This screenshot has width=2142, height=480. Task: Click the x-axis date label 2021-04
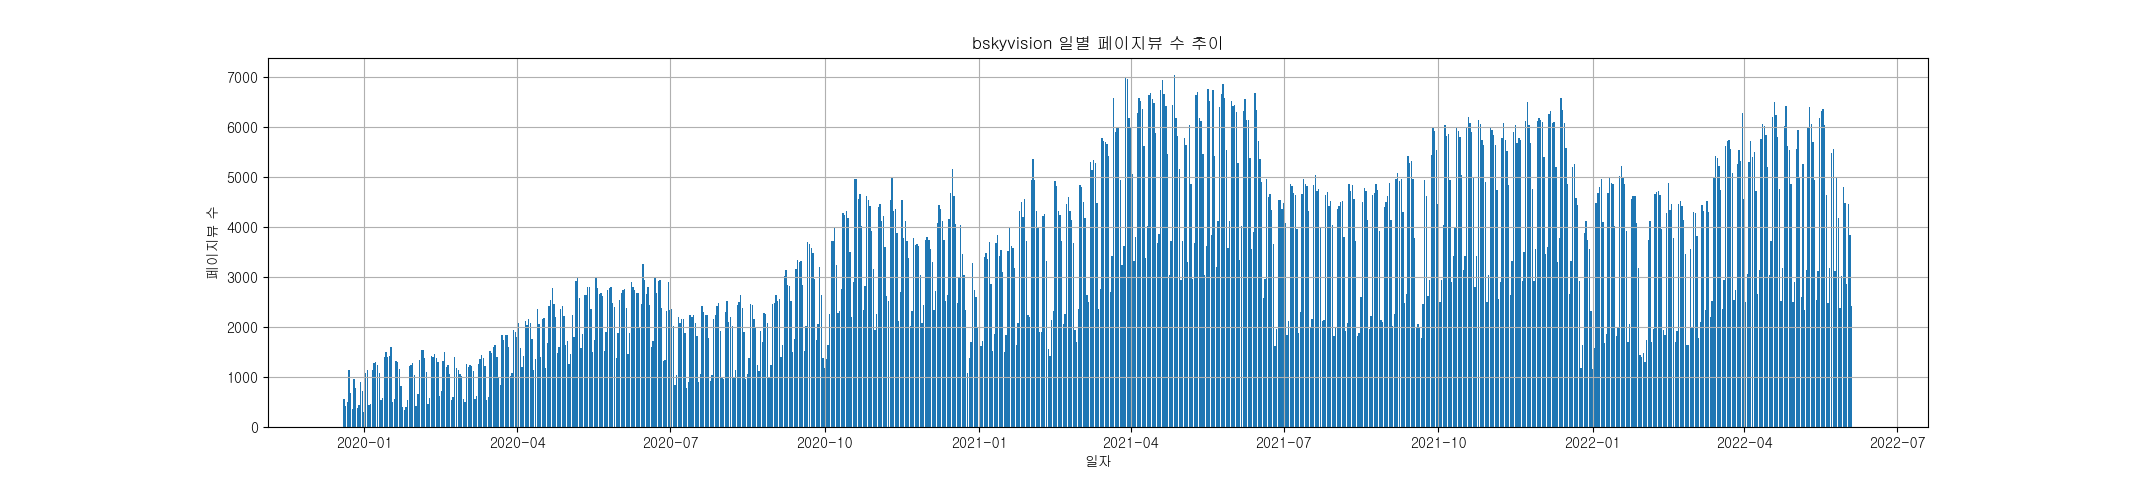(1130, 443)
